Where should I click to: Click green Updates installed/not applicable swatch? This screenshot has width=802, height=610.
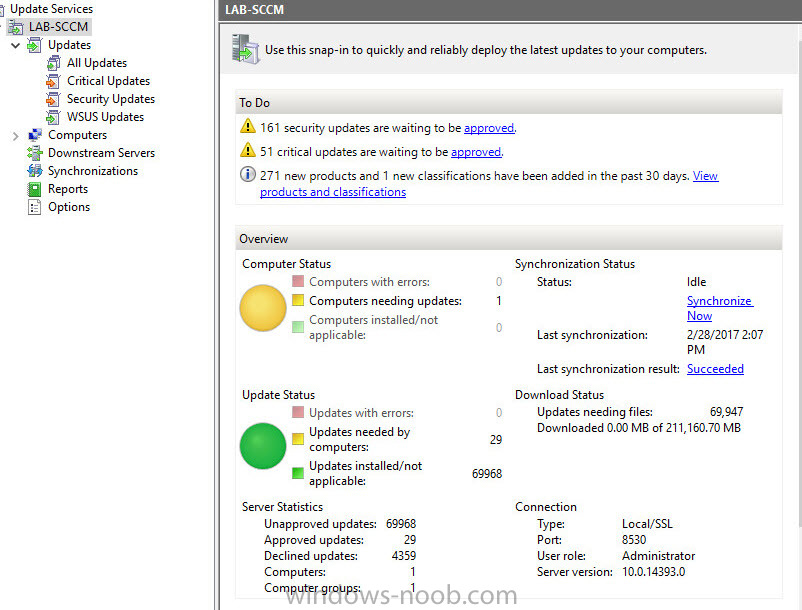click(298, 473)
